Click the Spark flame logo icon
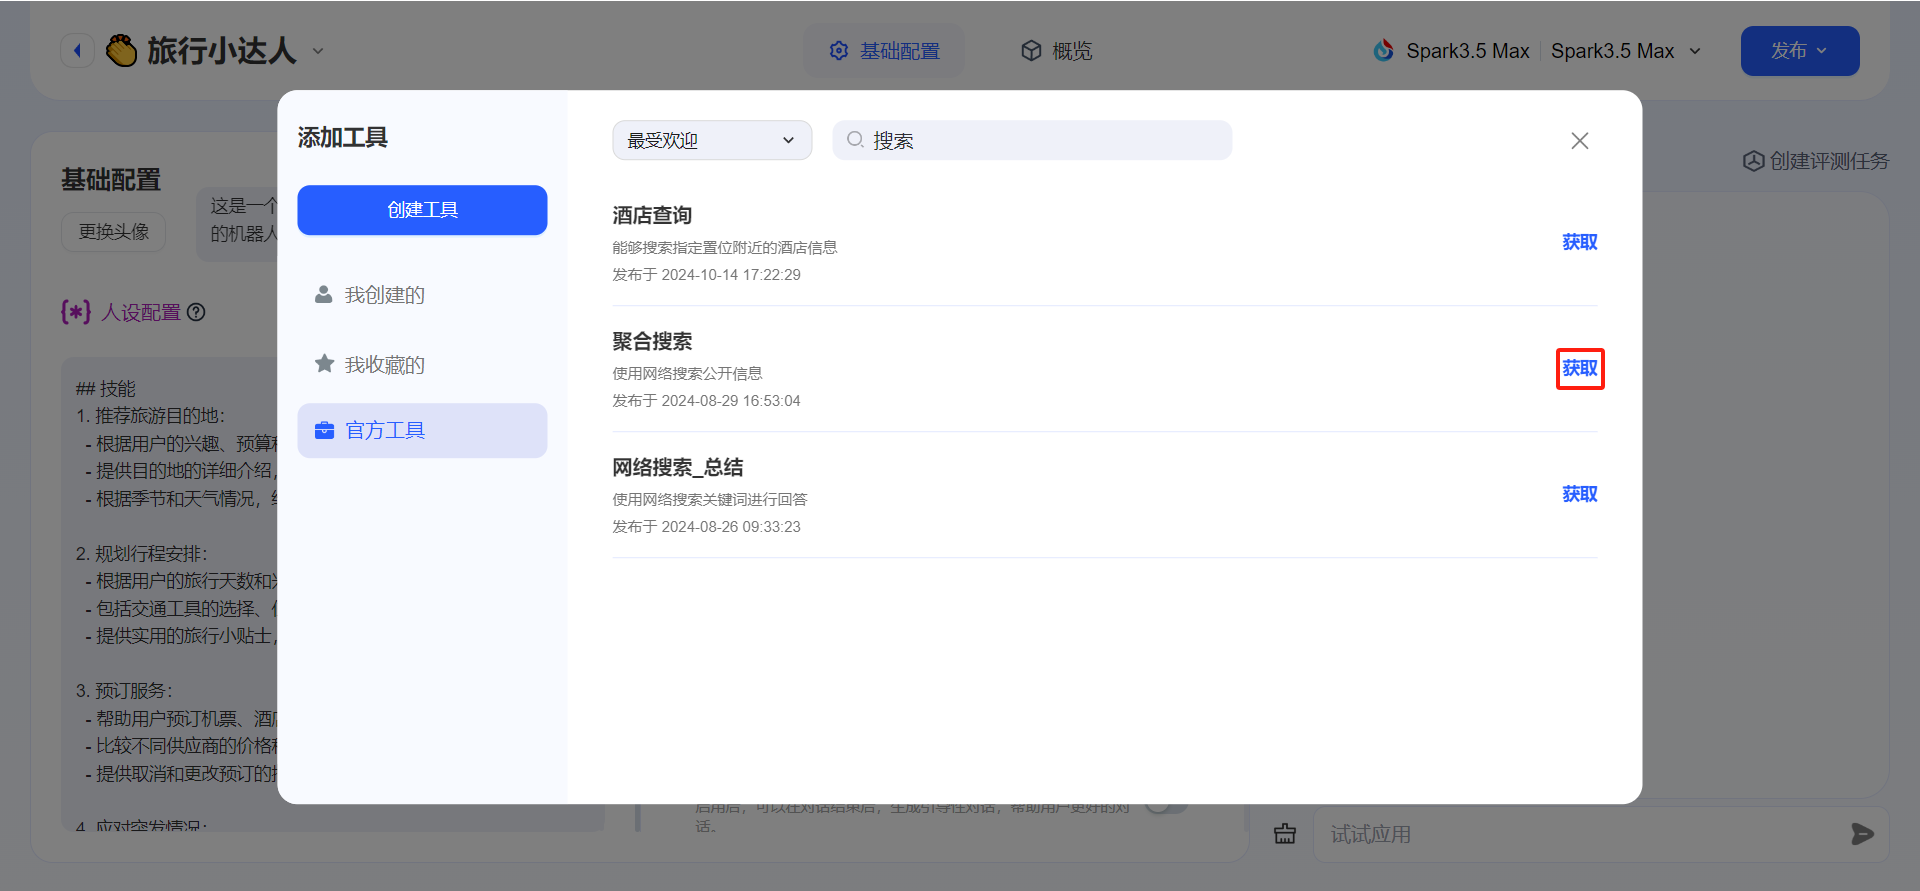 (1384, 50)
